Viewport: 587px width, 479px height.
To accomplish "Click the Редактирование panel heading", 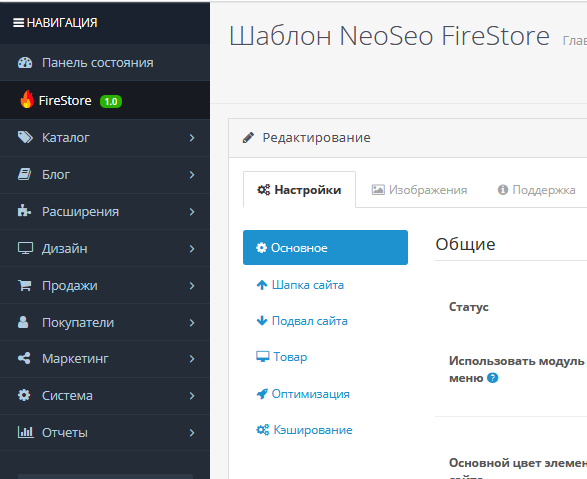I will pos(316,138).
